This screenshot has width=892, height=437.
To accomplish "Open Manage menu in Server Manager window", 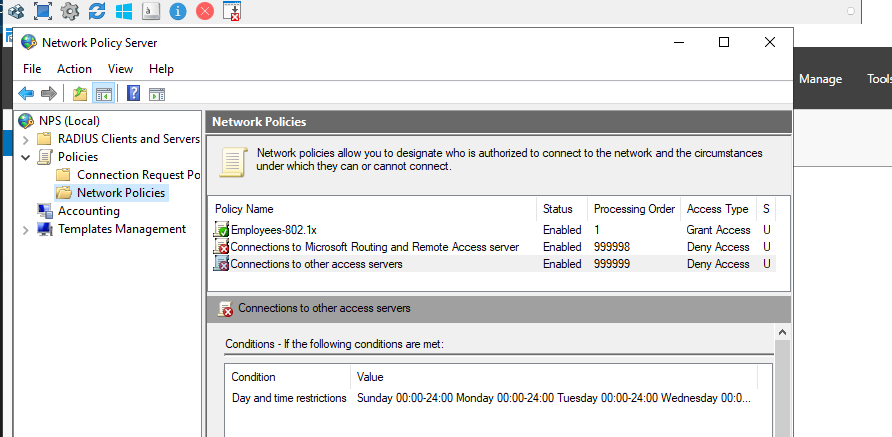I will tap(820, 79).
